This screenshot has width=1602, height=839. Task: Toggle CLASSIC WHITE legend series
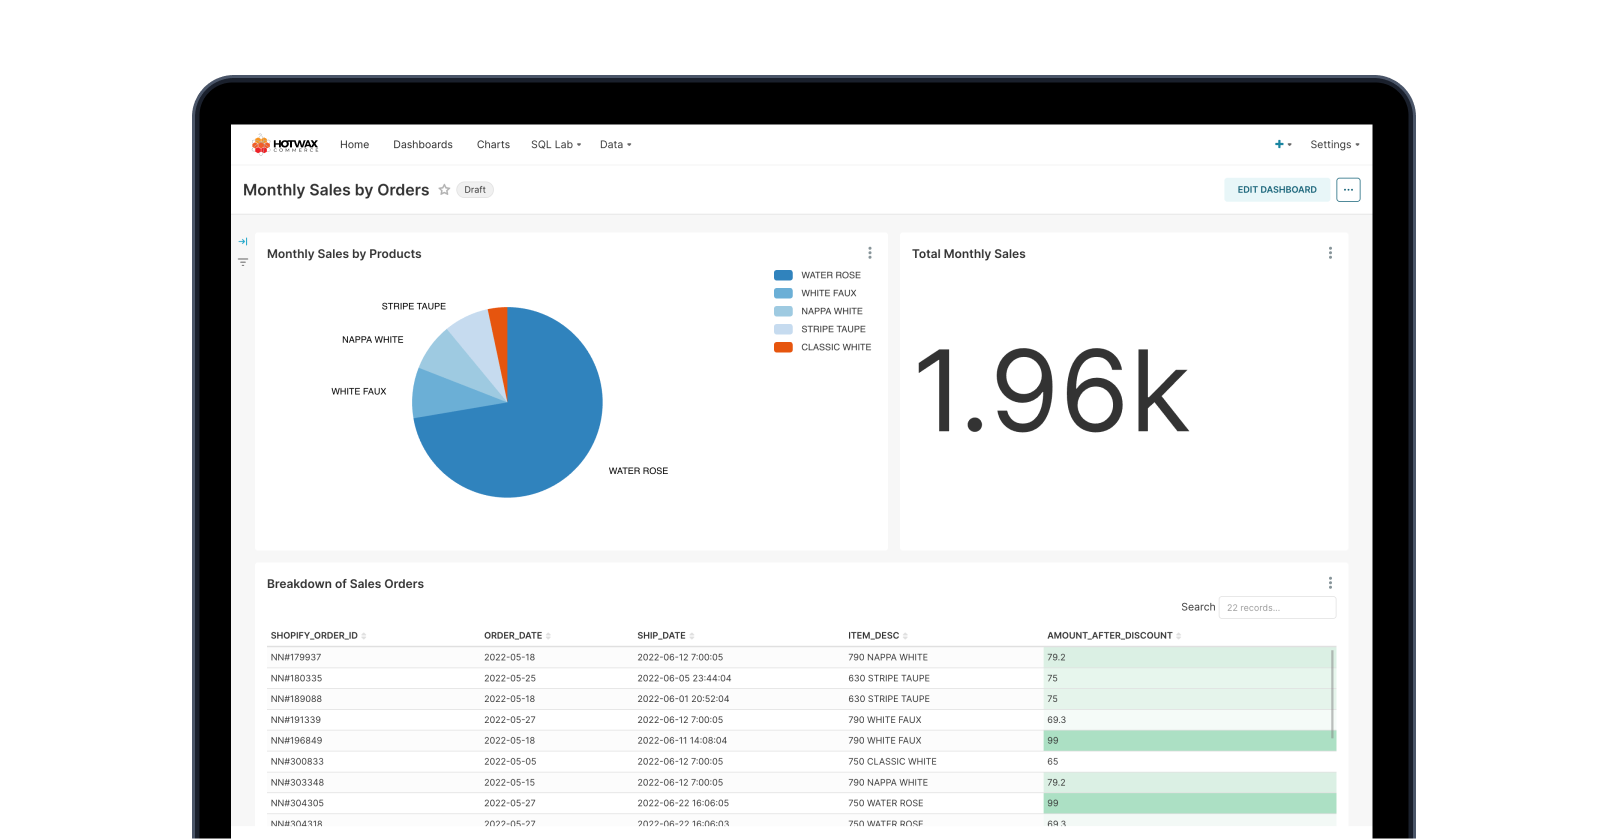coord(822,347)
